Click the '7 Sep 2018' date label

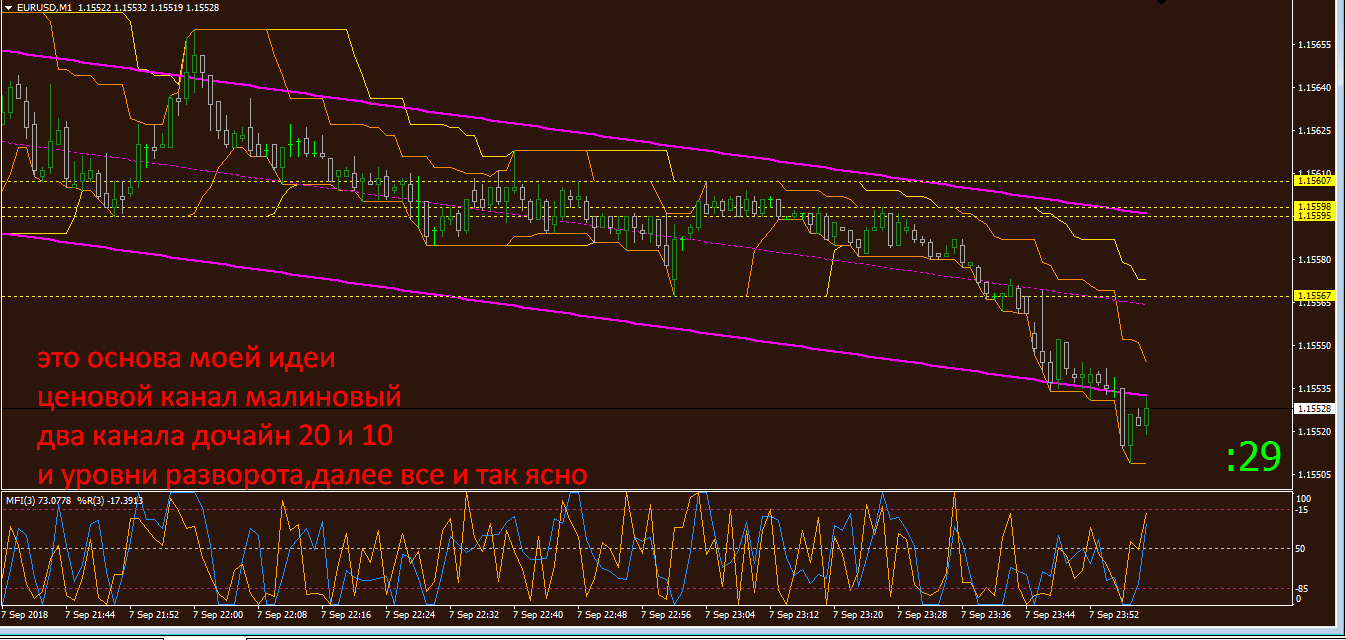coord(27,615)
